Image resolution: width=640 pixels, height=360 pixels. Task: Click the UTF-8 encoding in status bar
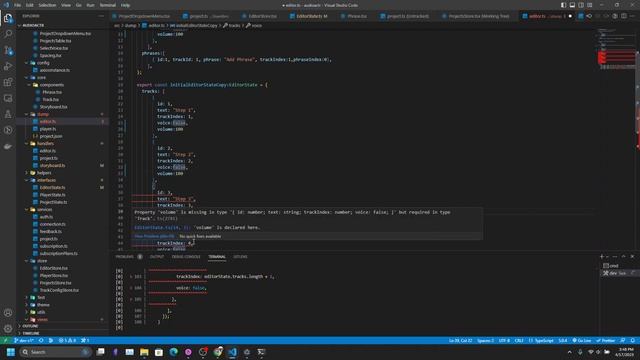[x=504, y=340]
